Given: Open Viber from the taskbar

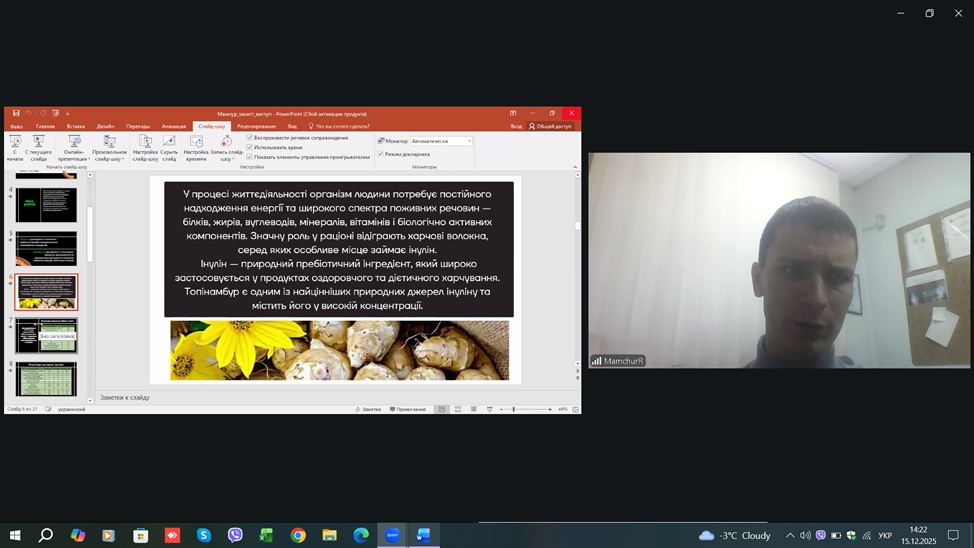Looking at the screenshot, I should tap(235, 535).
